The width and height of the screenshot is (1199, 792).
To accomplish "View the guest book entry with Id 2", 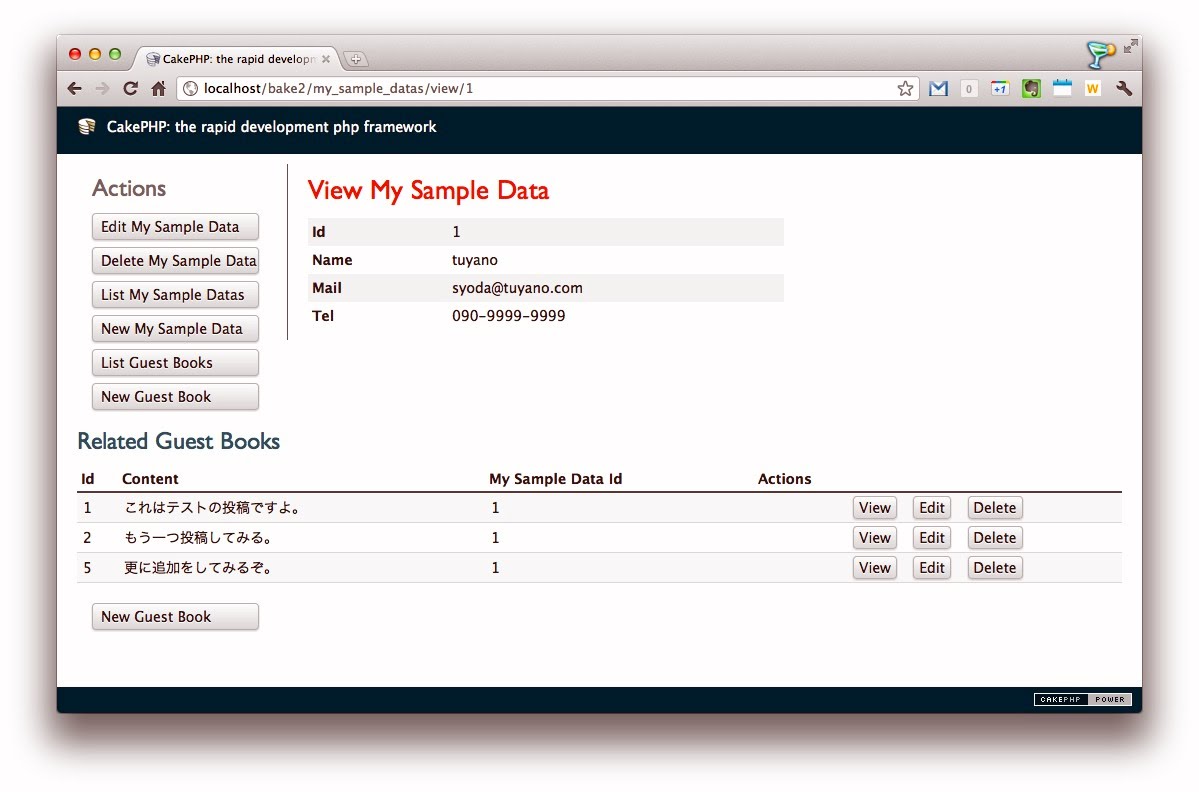I will [x=874, y=538].
